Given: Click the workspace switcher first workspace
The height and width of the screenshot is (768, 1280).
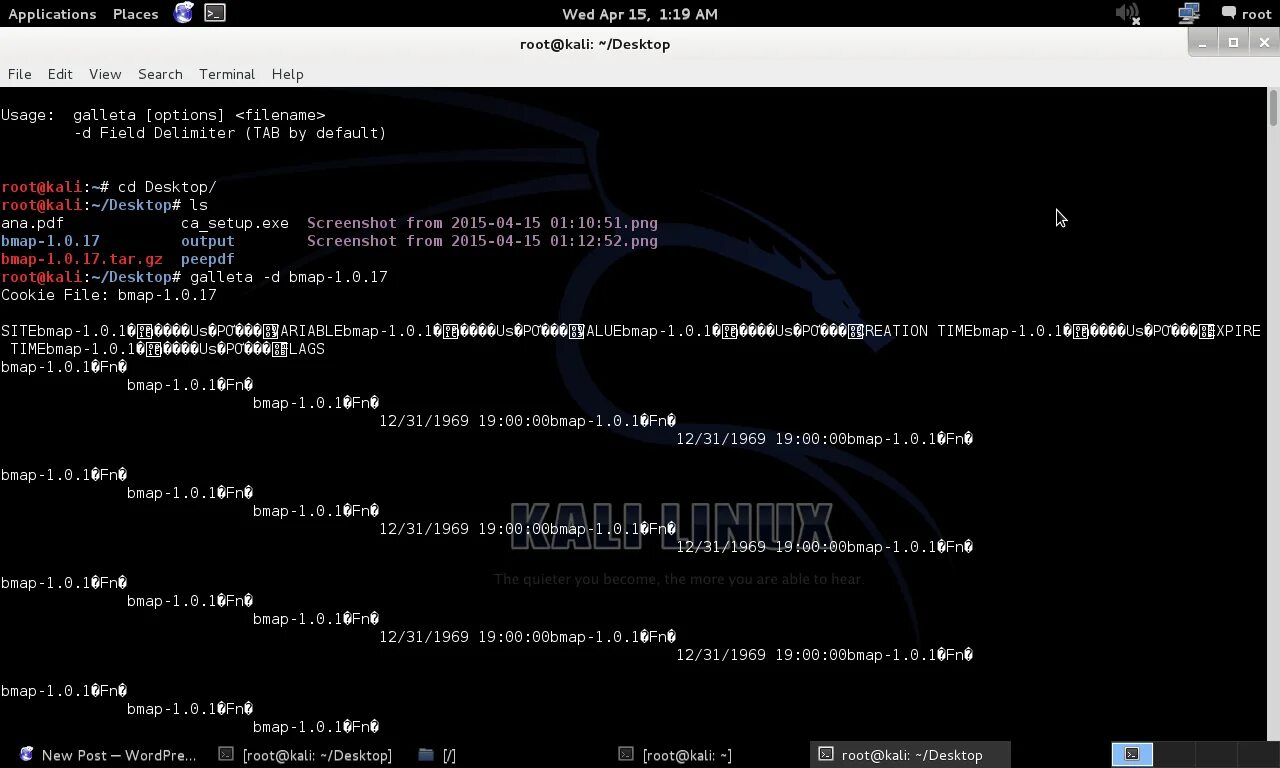Looking at the screenshot, I should pos(1132,754).
